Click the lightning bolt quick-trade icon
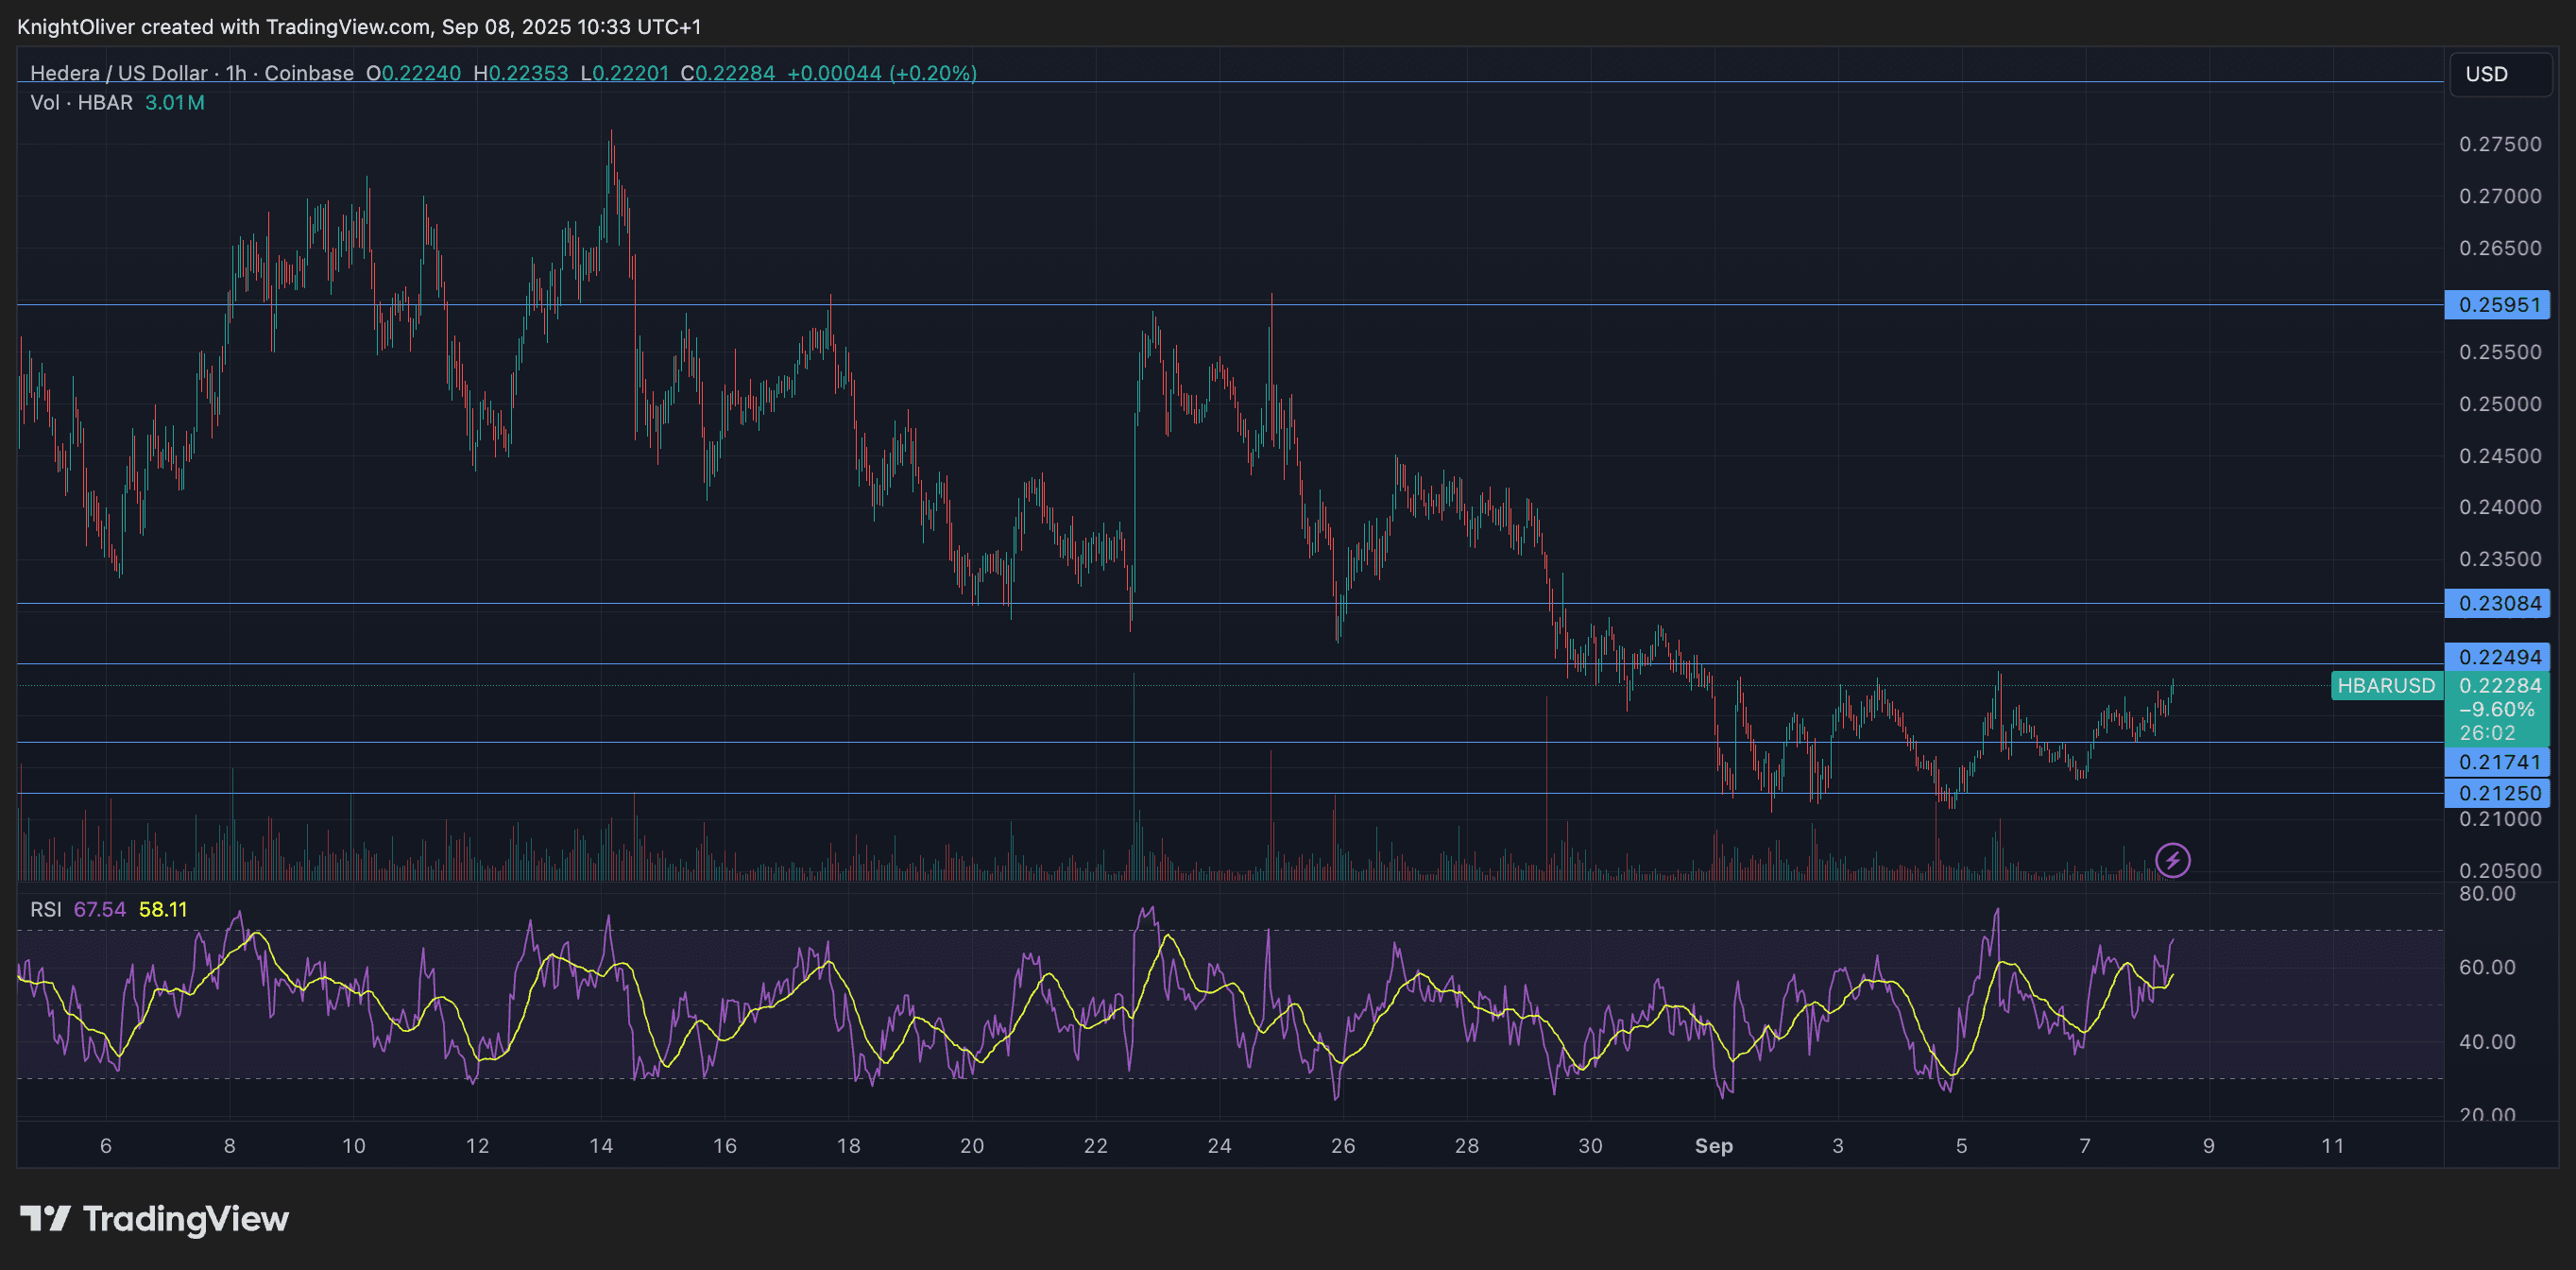Screen dimensions: 2576x1270 tap(2172, 860)
